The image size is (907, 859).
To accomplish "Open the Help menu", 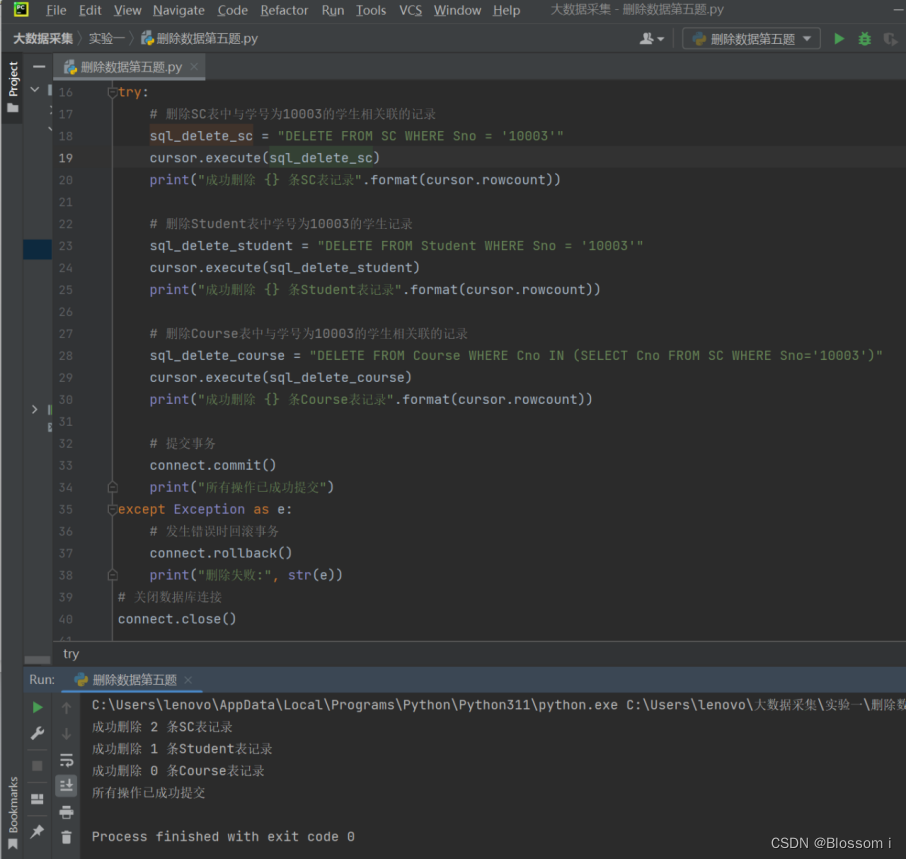I will (506, 10).
